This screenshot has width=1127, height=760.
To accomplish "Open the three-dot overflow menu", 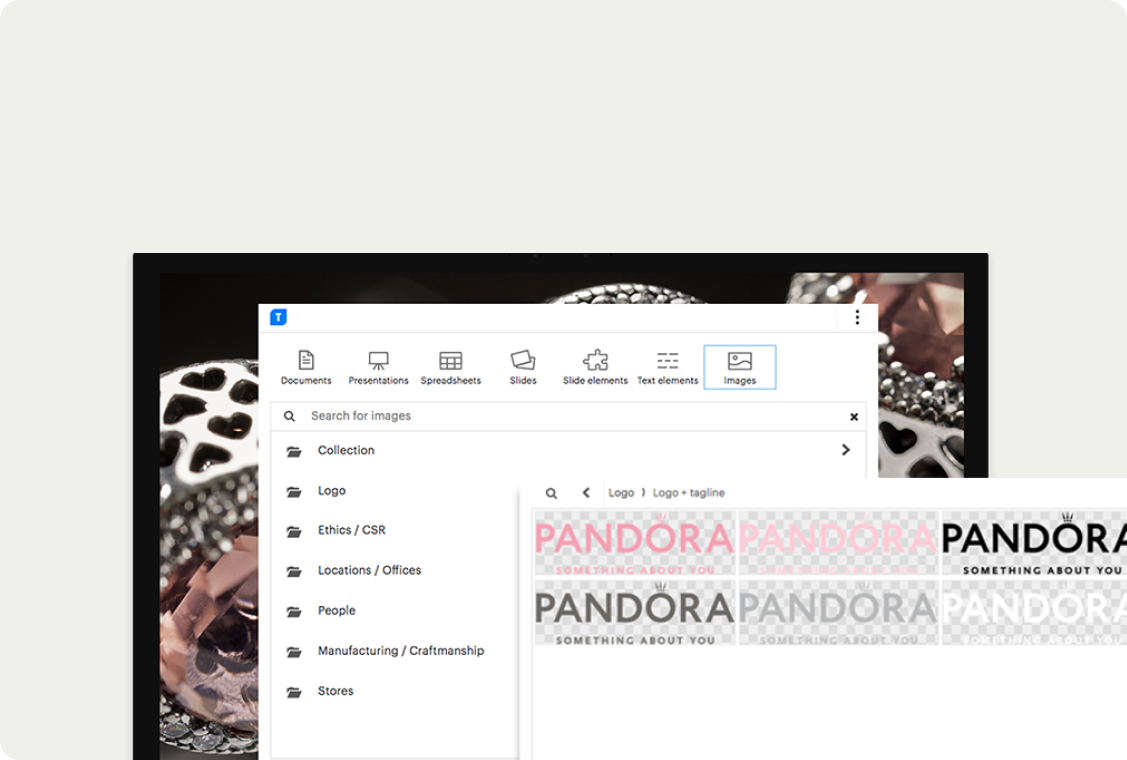I will click(x=857, y=317).
